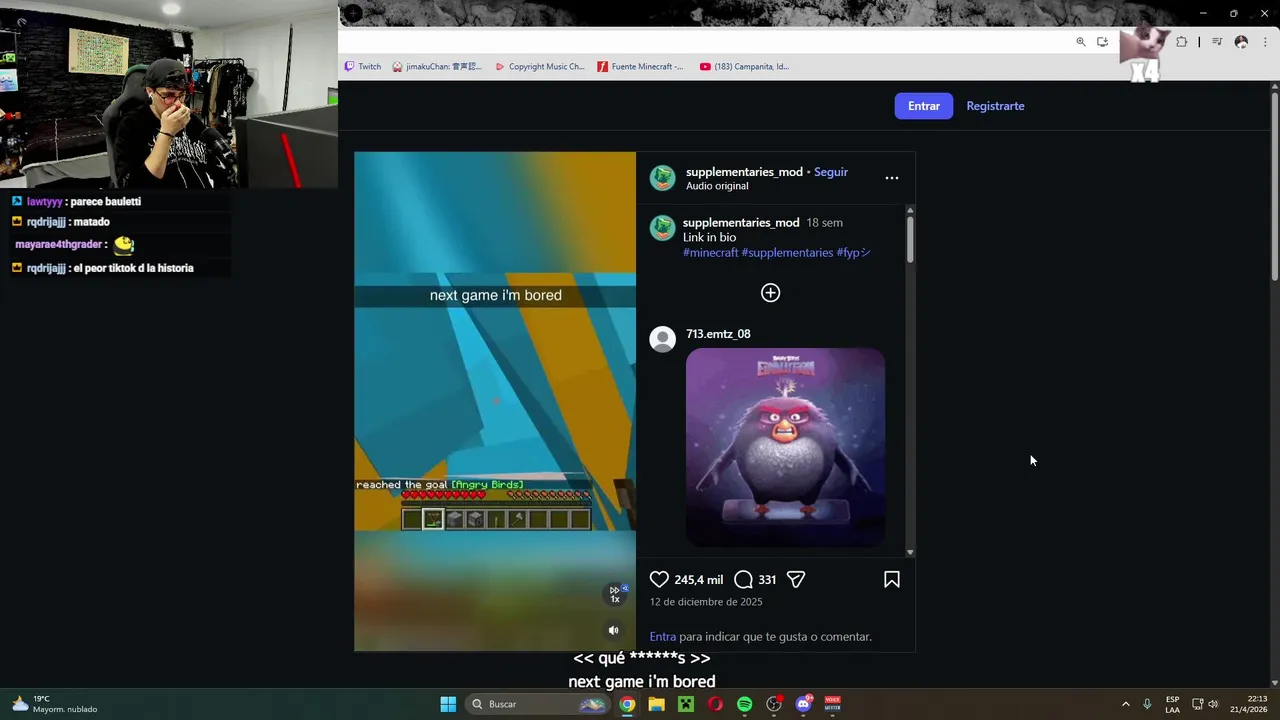The height and width of the screenshot is (720, 1280).
Task: Click the 331 comments count
Action: tap(767, 580)
